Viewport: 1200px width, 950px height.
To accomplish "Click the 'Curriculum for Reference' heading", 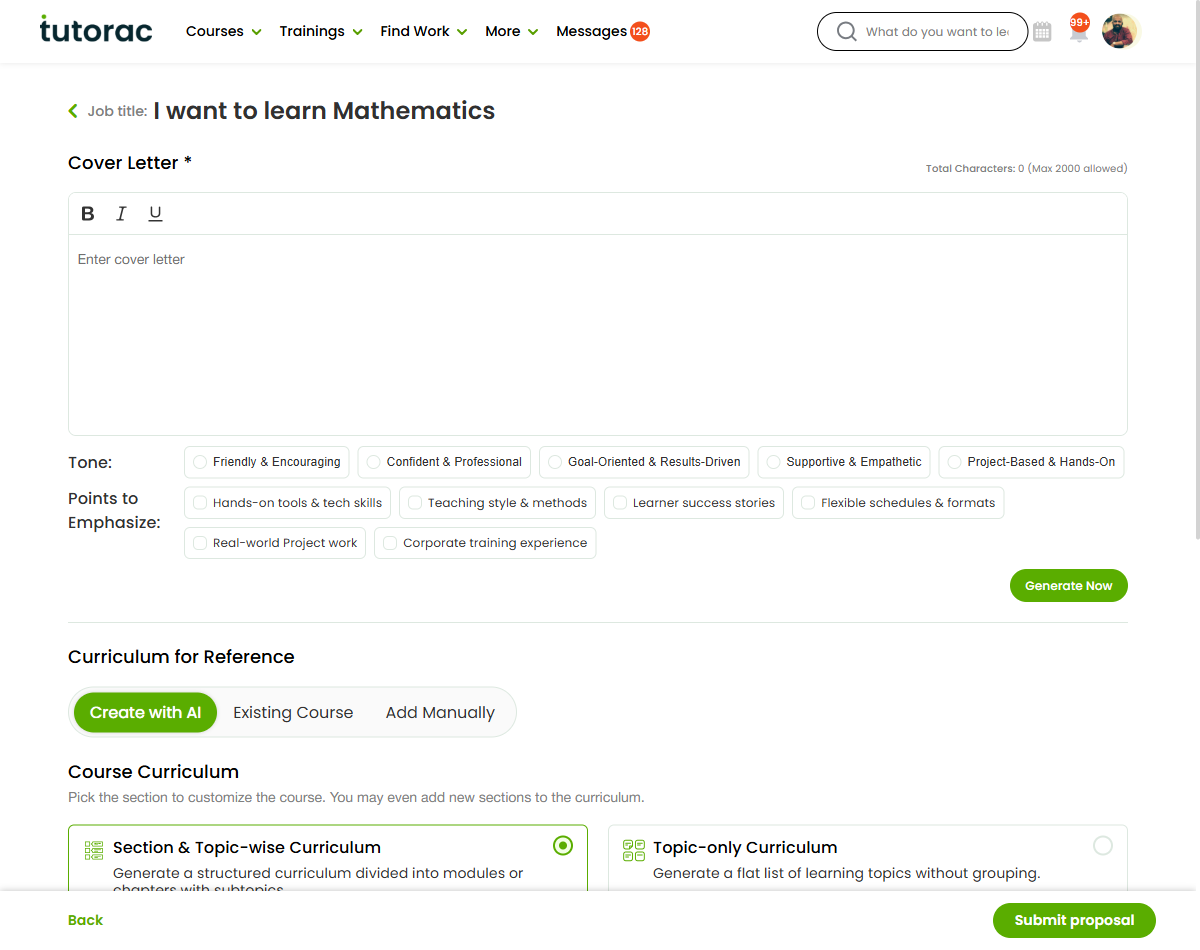I will point(181,657).
